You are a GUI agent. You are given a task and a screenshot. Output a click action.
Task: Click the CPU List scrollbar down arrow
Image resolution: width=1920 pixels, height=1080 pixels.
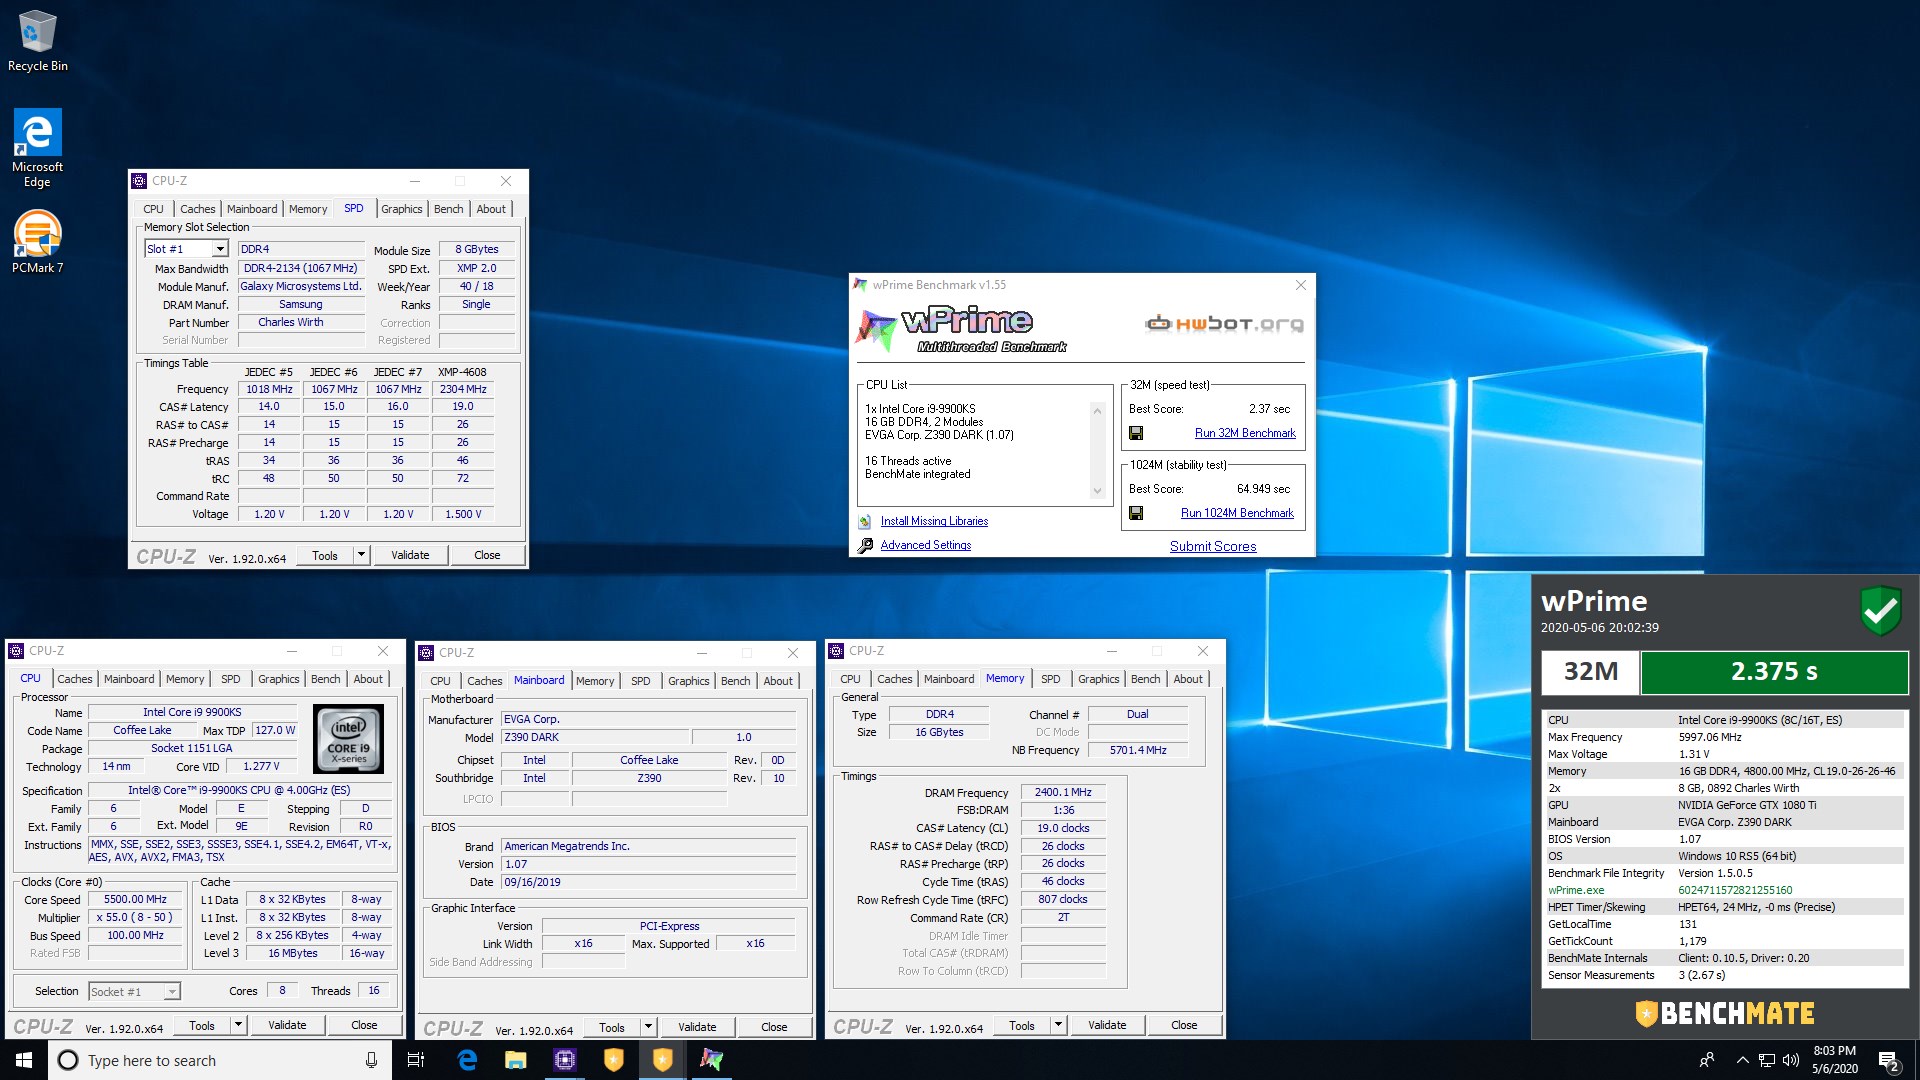click(x=1097, y=491)
